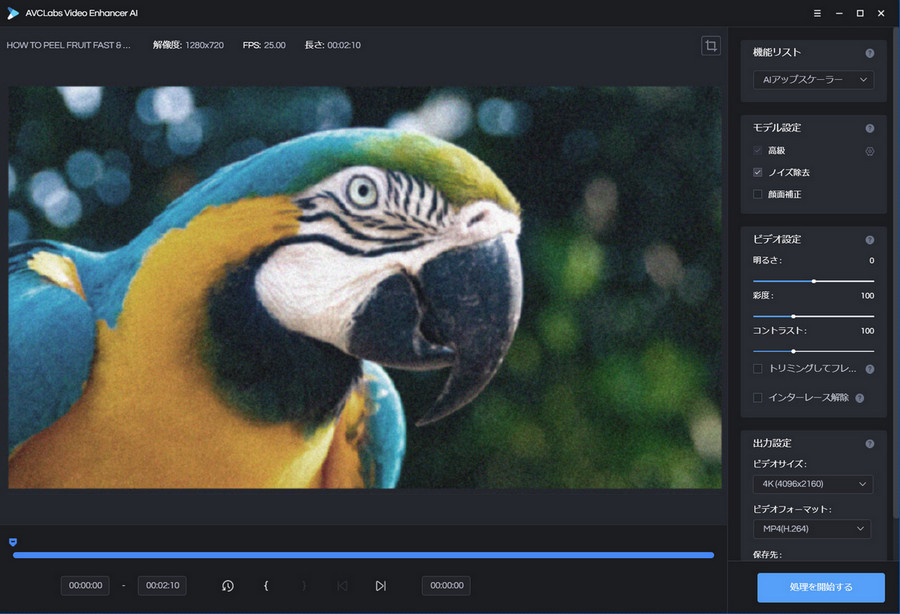Viewport: 900px width, 614px height.
Task: Click the current time field right of frame buttons
Action: [x=446, y=586]
